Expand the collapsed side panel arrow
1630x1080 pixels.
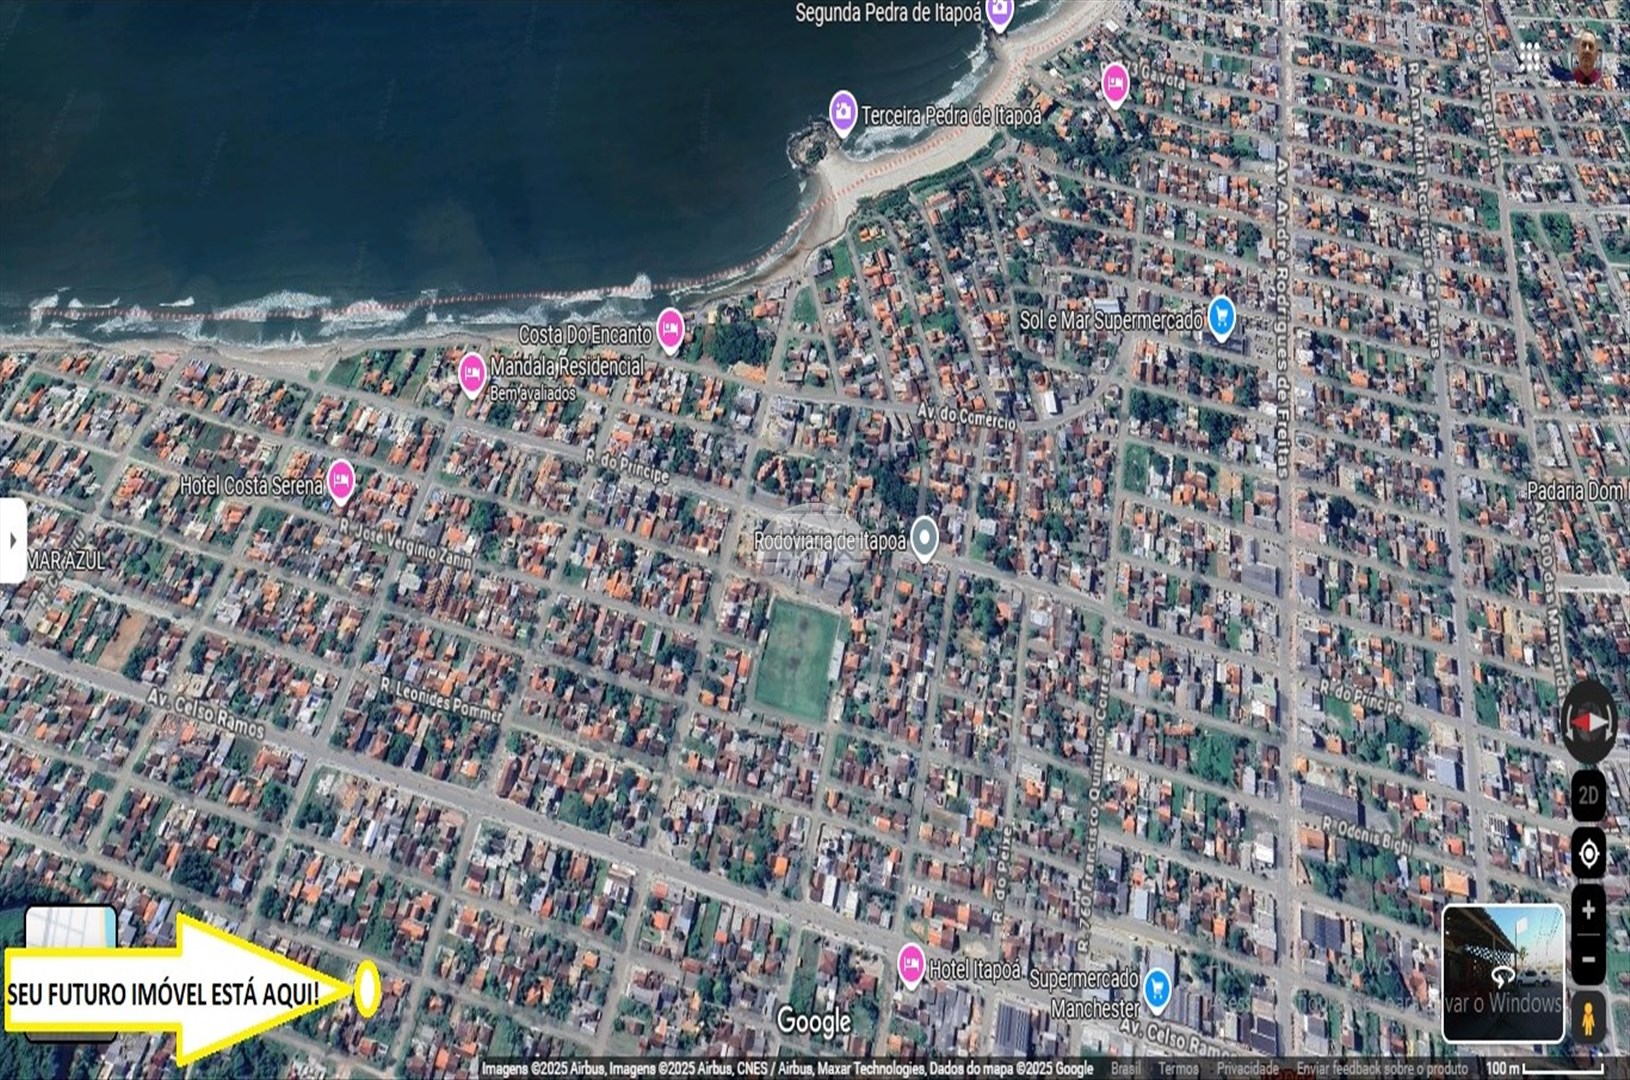point(12,540)
